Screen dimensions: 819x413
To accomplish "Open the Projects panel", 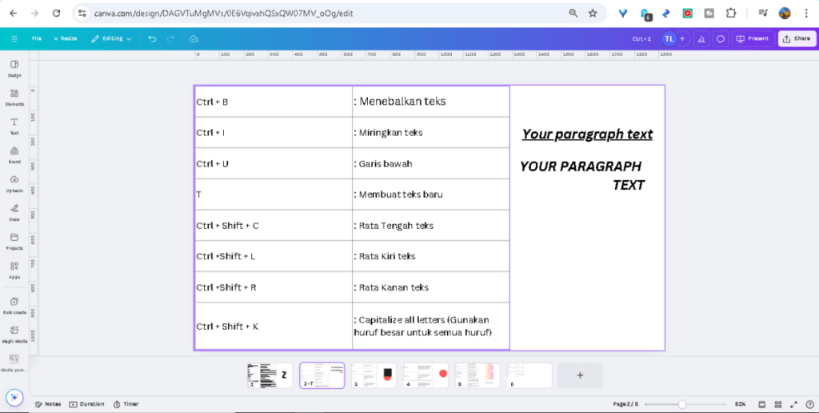I will (x=14, y=241).
